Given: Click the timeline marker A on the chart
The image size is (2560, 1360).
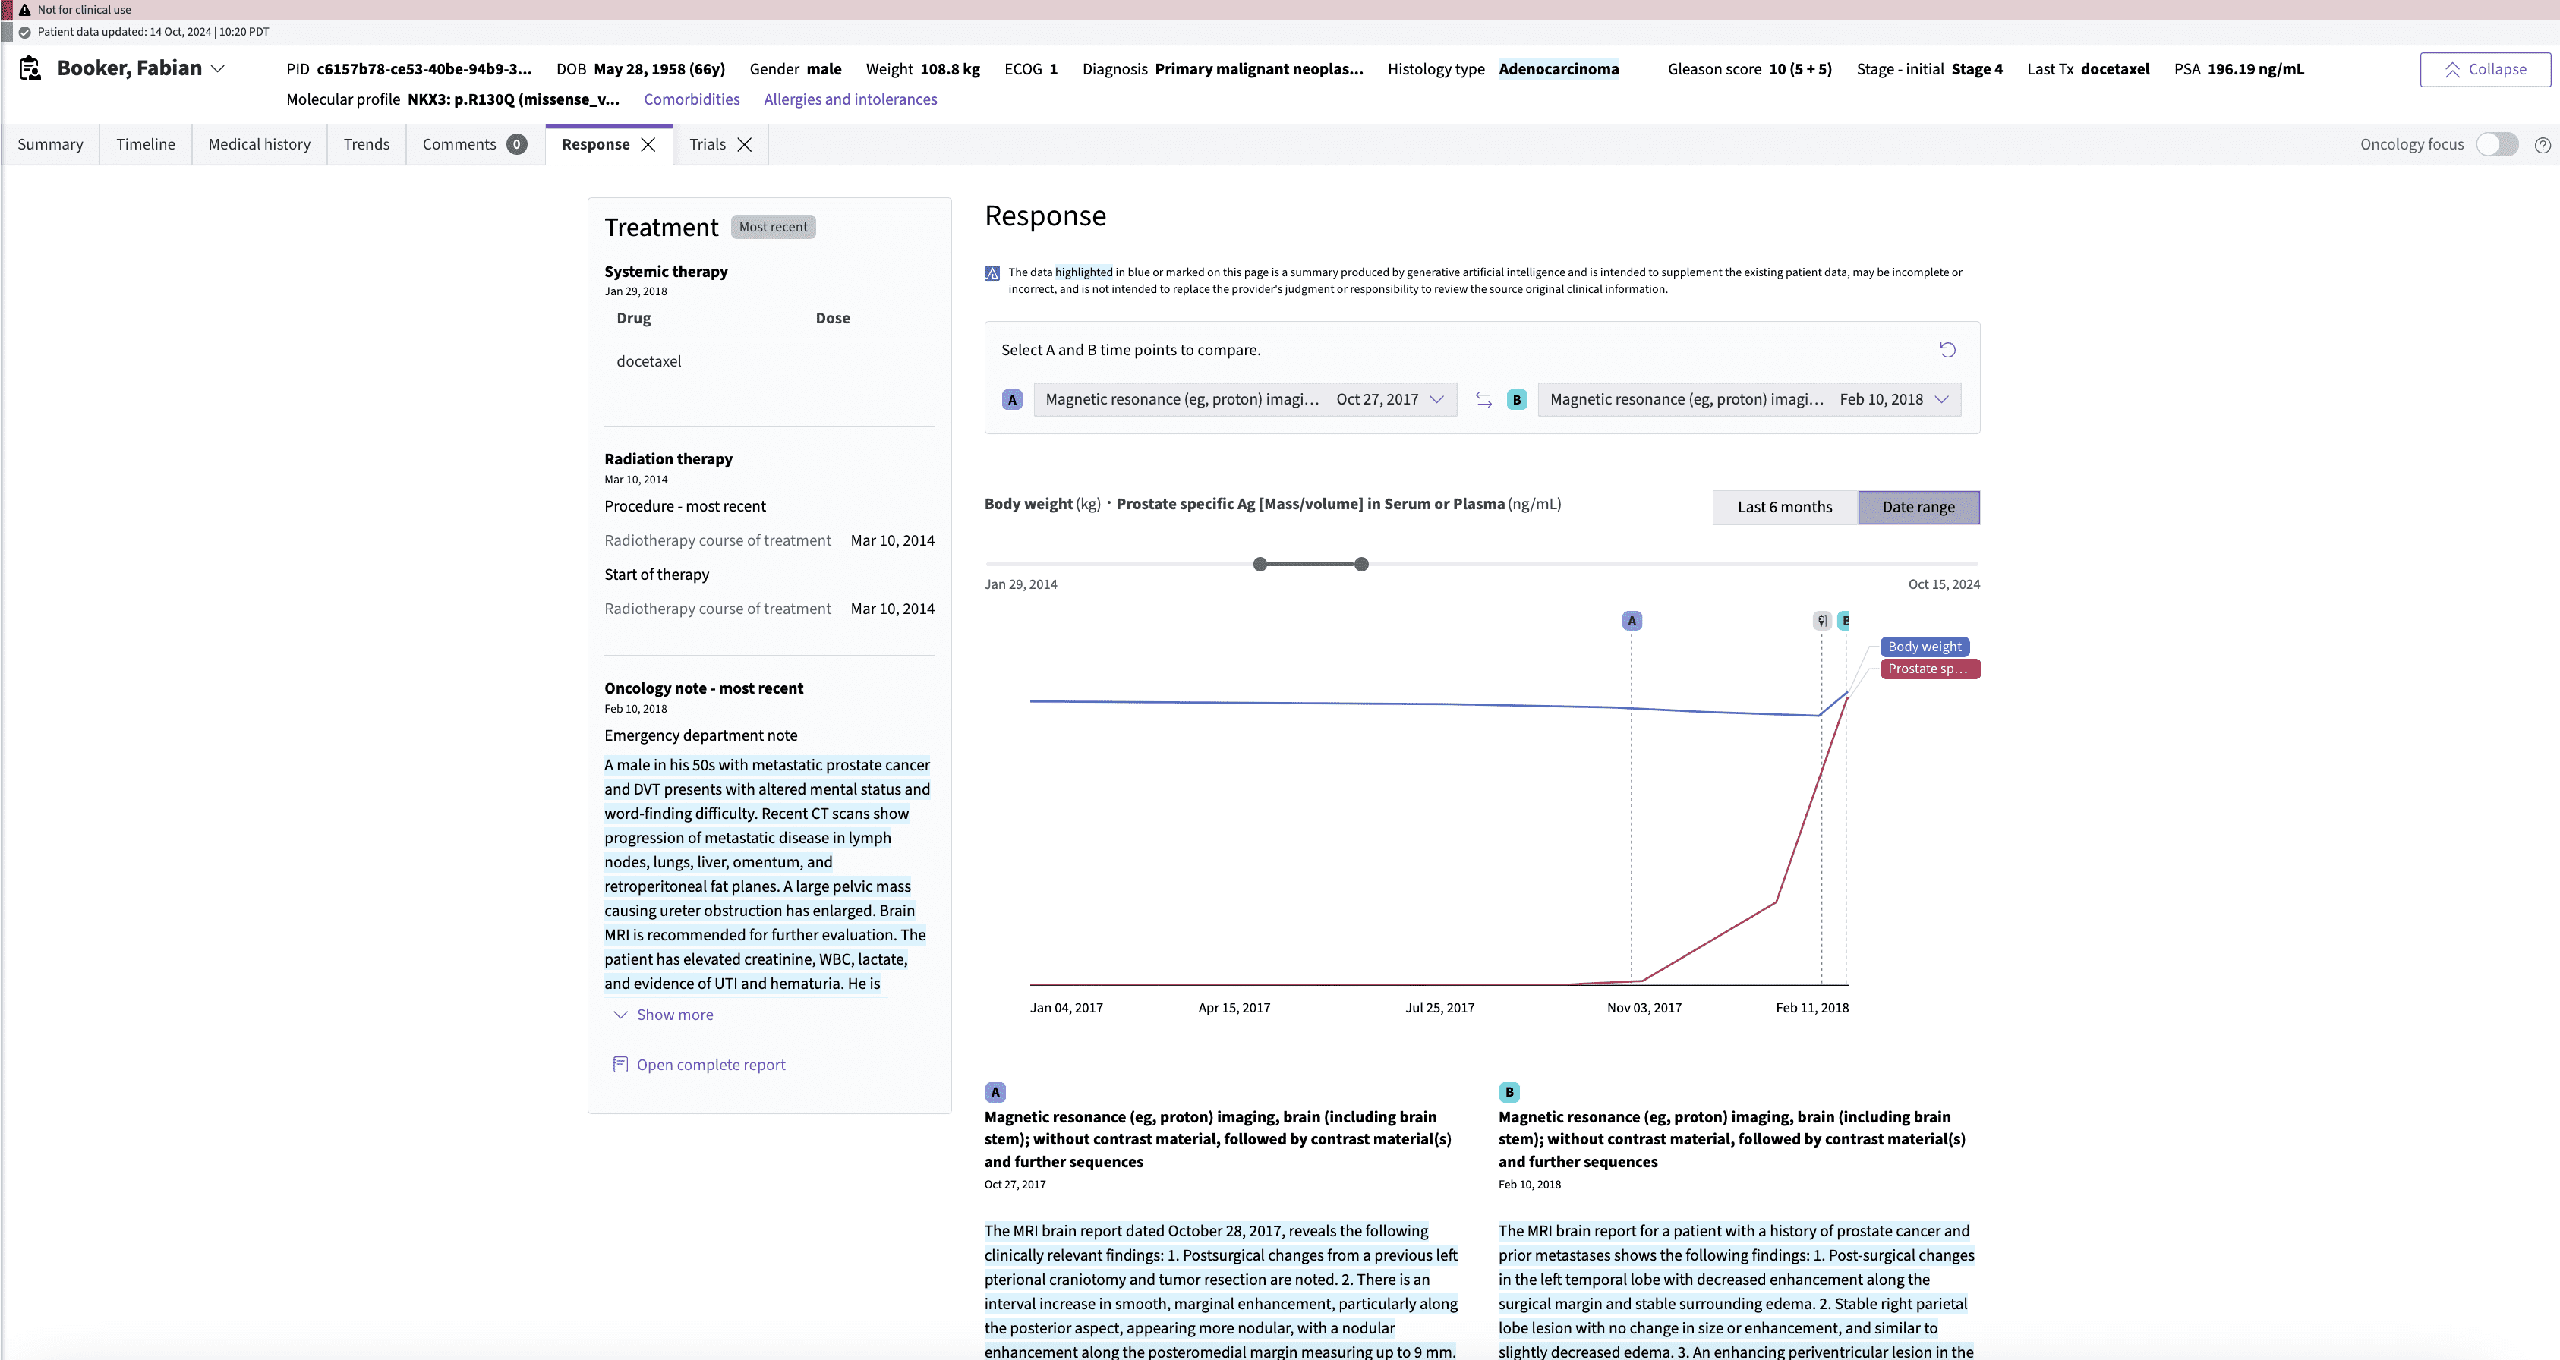Looking at the screenshot, I should [x=1631, y=621].
